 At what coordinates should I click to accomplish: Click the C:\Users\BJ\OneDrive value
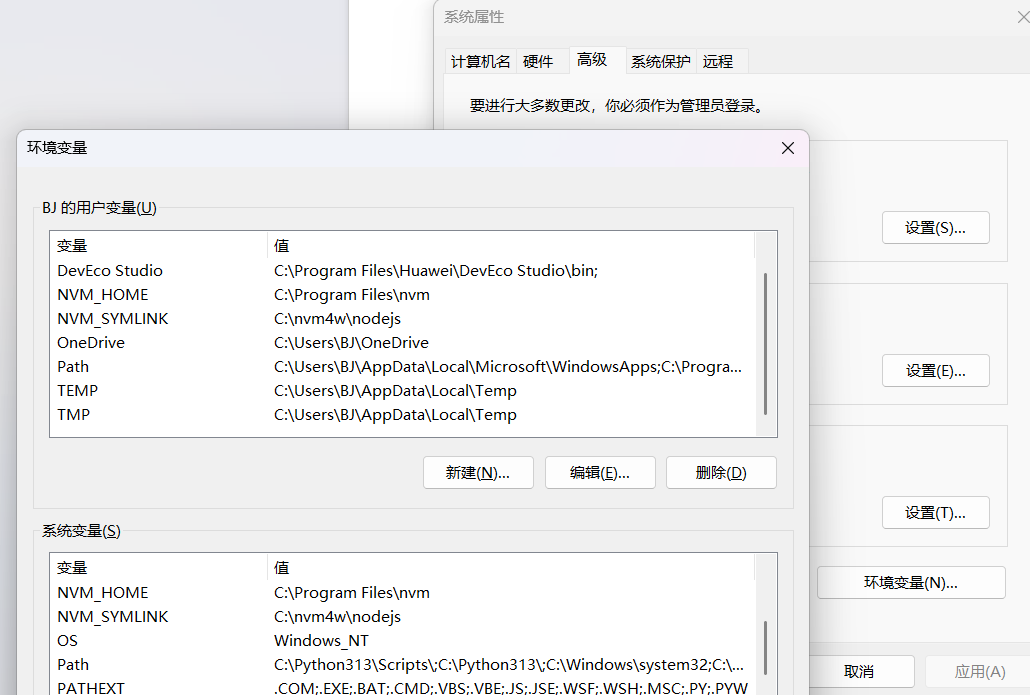pos(351,343)
